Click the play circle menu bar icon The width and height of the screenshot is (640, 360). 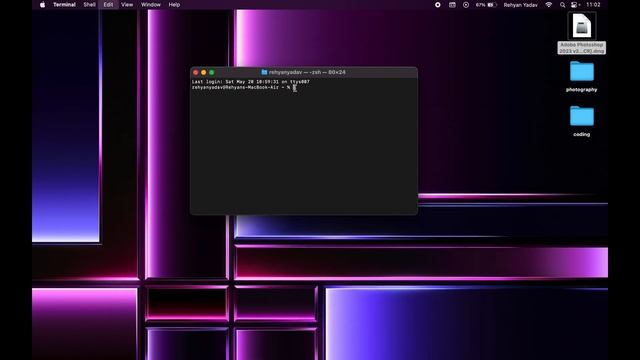tap(466, 5)
